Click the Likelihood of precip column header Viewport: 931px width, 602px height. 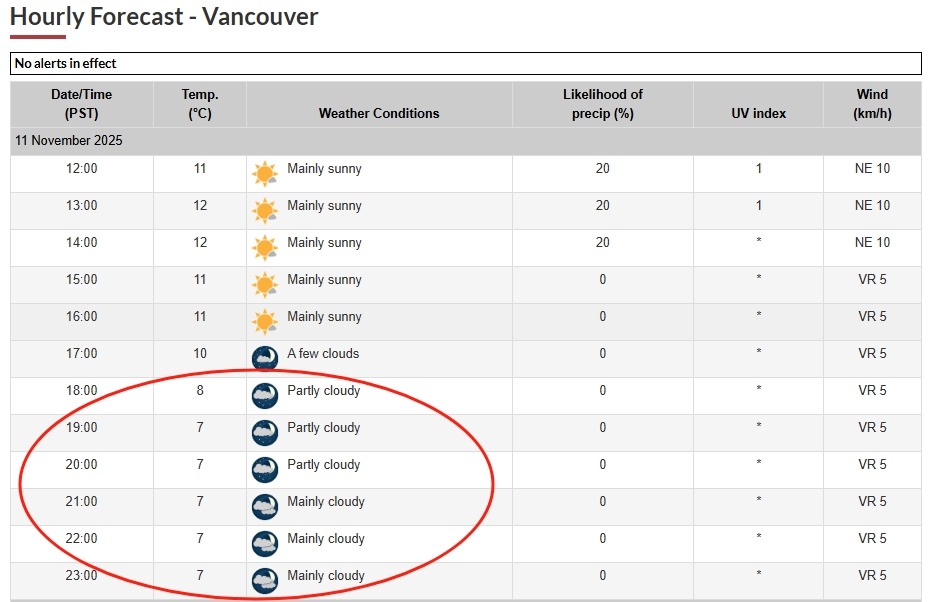(603, 104)
